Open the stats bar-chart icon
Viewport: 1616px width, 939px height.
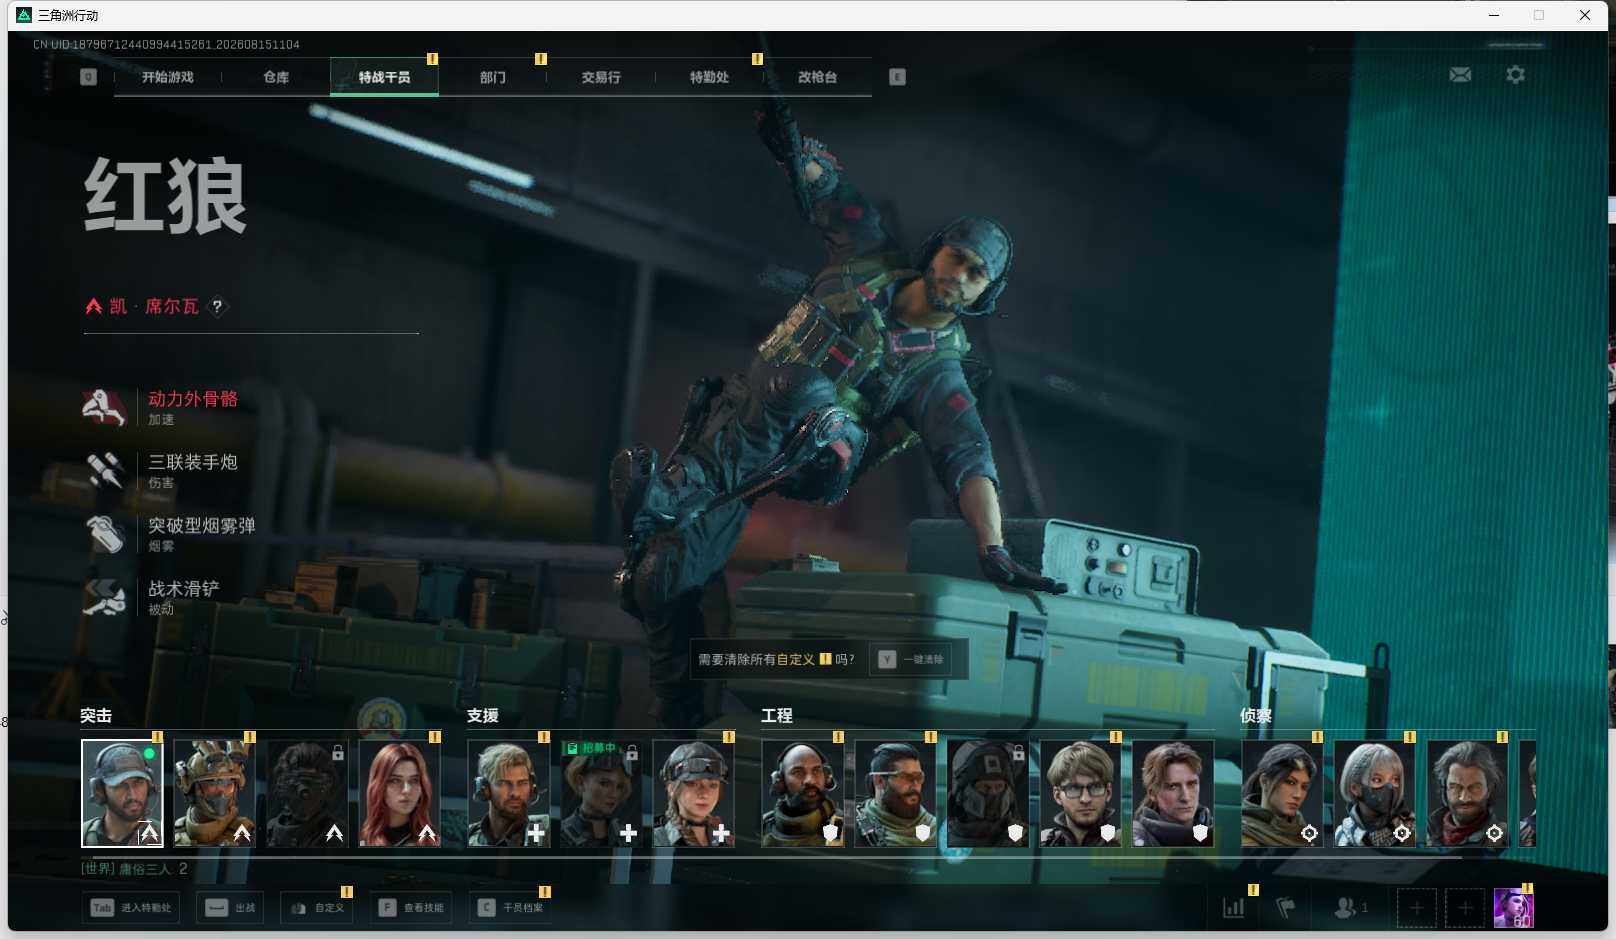[1234, 907]
